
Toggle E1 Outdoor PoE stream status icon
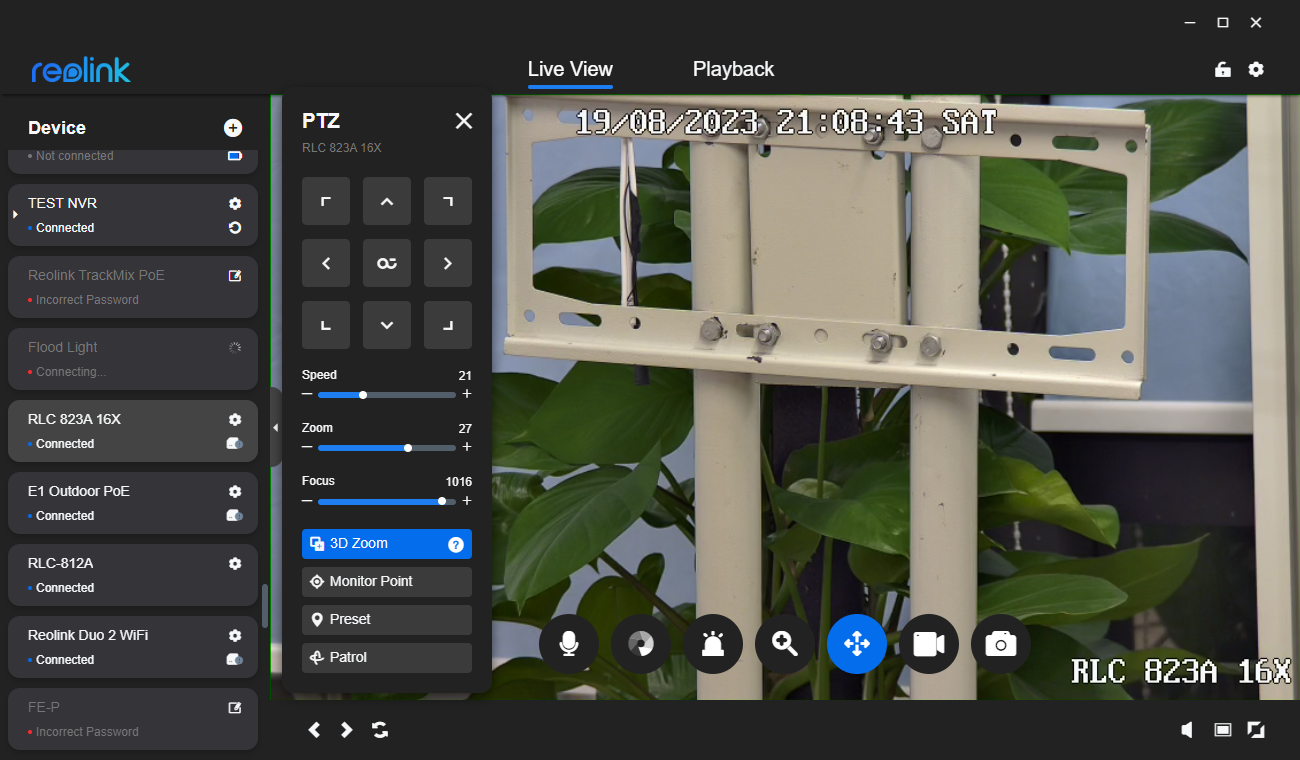(234, 515)
